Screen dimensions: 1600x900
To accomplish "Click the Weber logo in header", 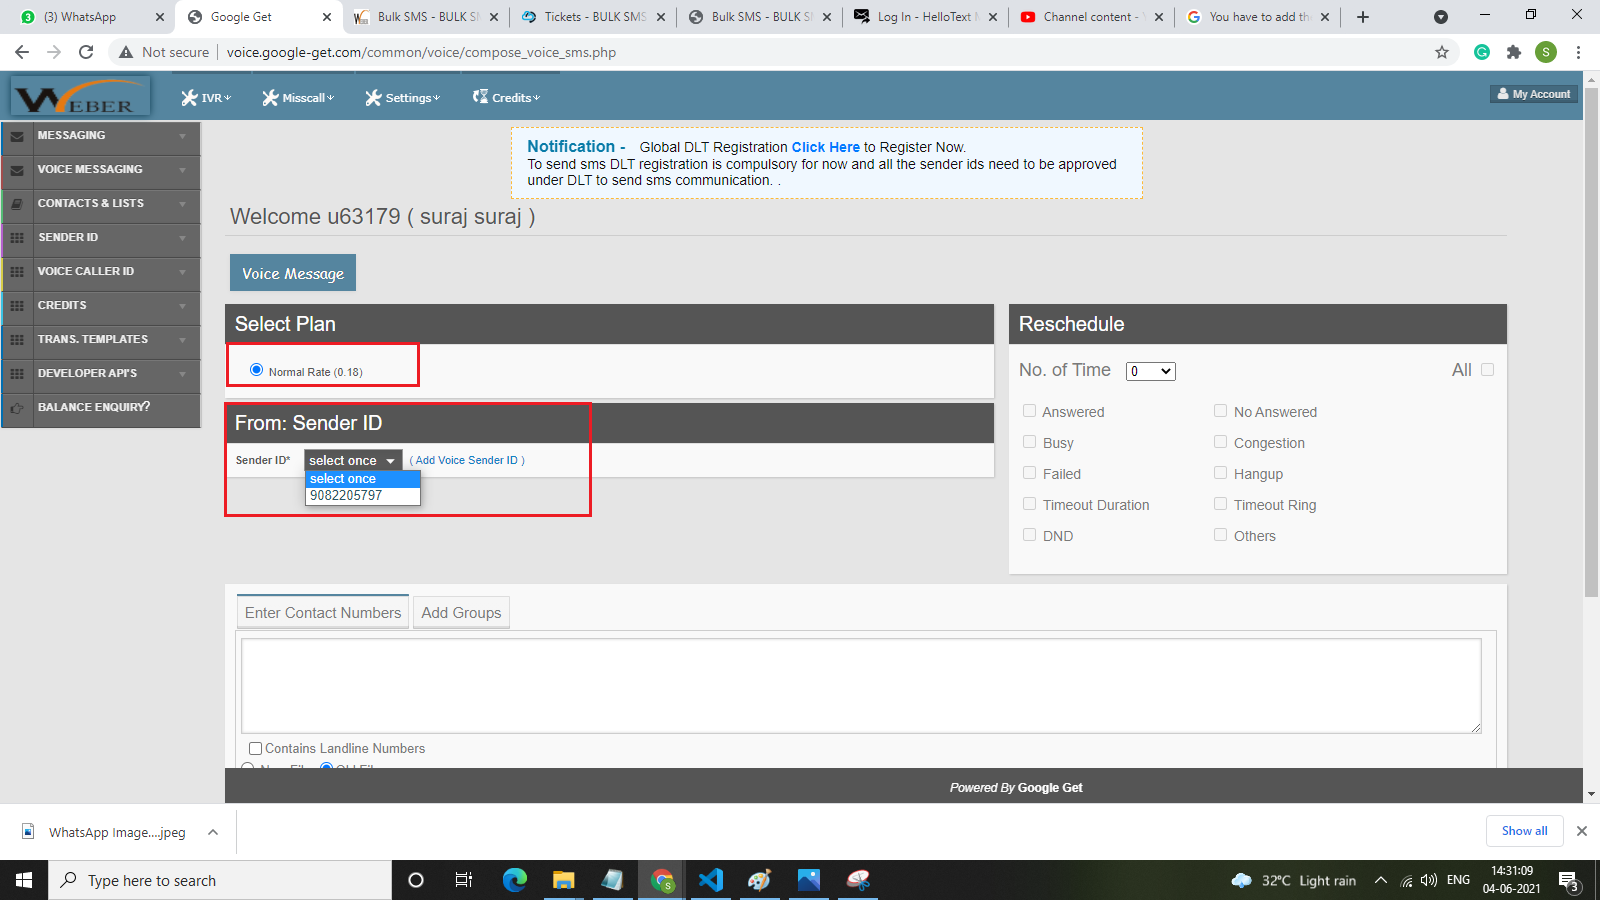I will click(80, 97).
